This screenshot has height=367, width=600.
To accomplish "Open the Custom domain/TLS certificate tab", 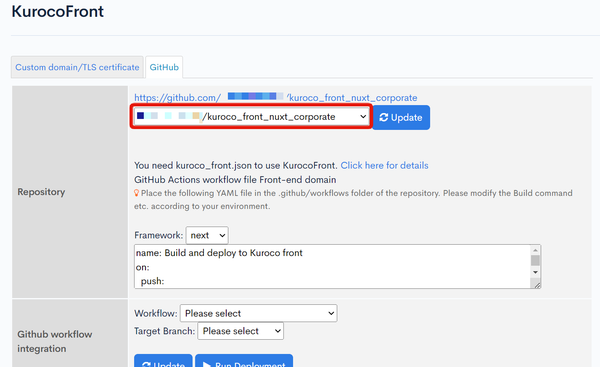I will [x=77, y=67].
